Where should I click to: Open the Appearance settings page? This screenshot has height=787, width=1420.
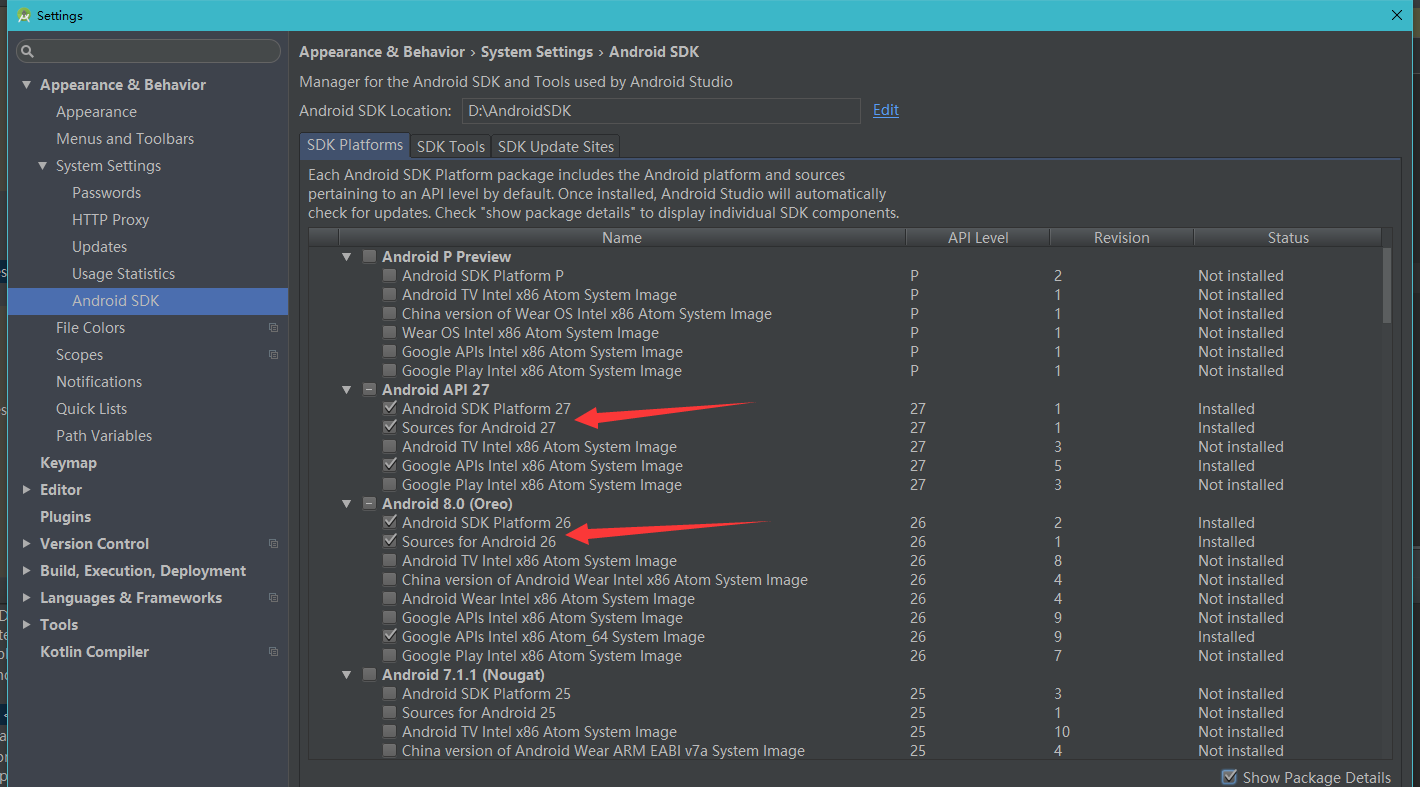tap(96, 112)
